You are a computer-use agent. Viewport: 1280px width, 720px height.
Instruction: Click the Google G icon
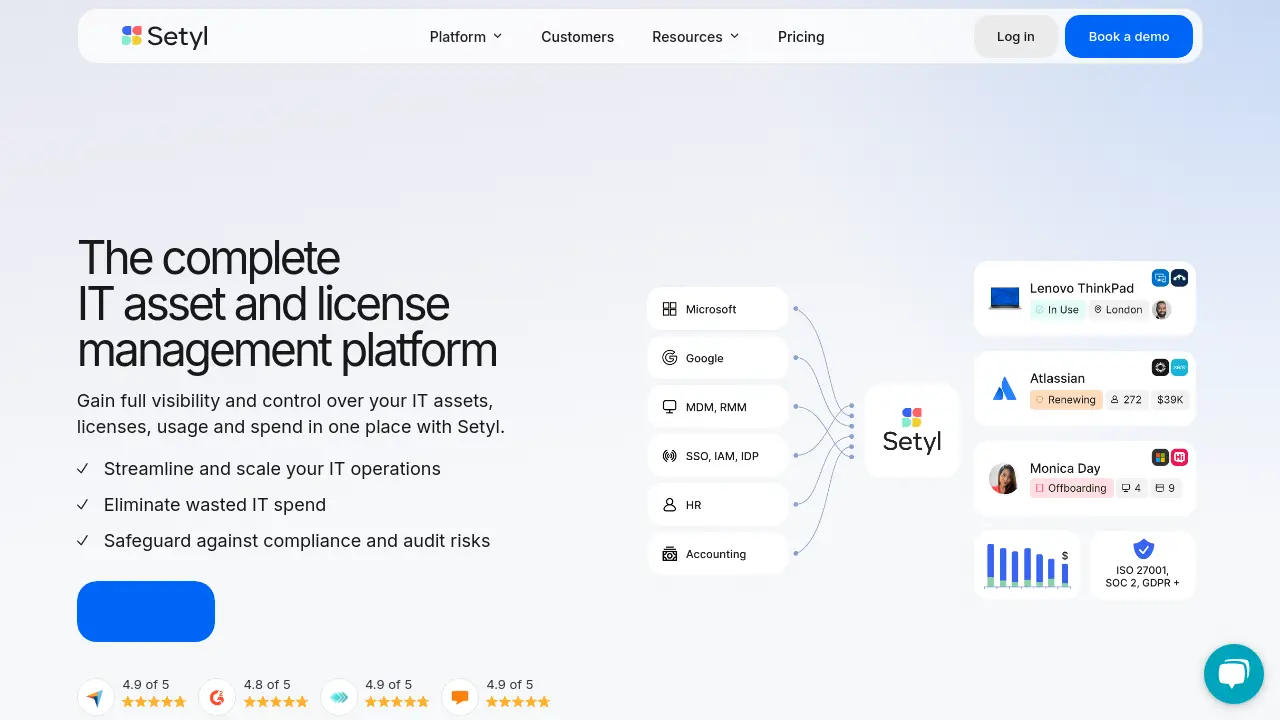(x=670, y=358)
